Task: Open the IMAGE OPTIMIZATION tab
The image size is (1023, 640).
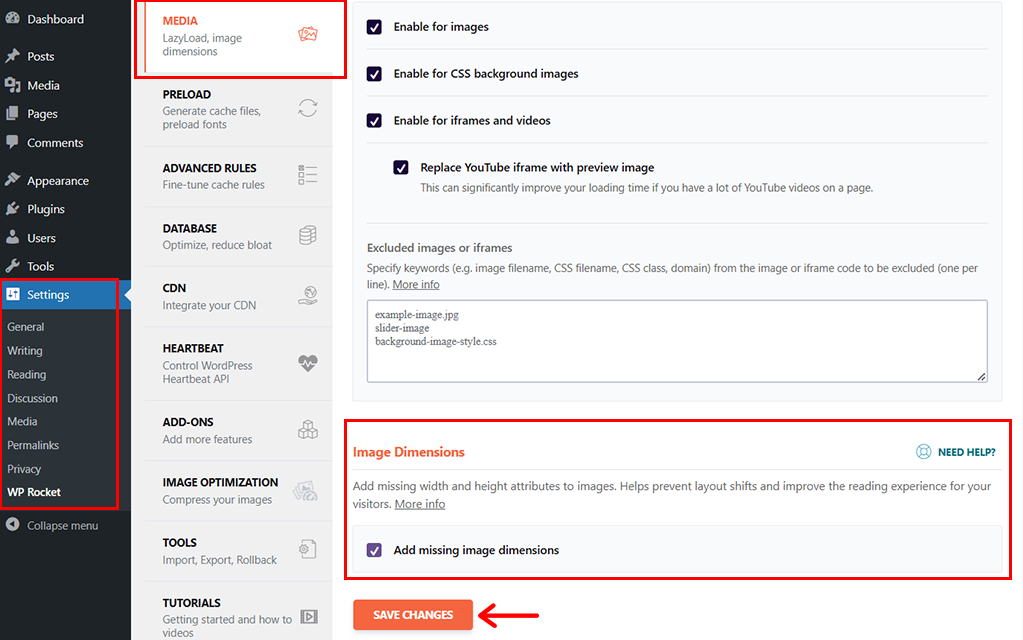Action: coord(238,491)
